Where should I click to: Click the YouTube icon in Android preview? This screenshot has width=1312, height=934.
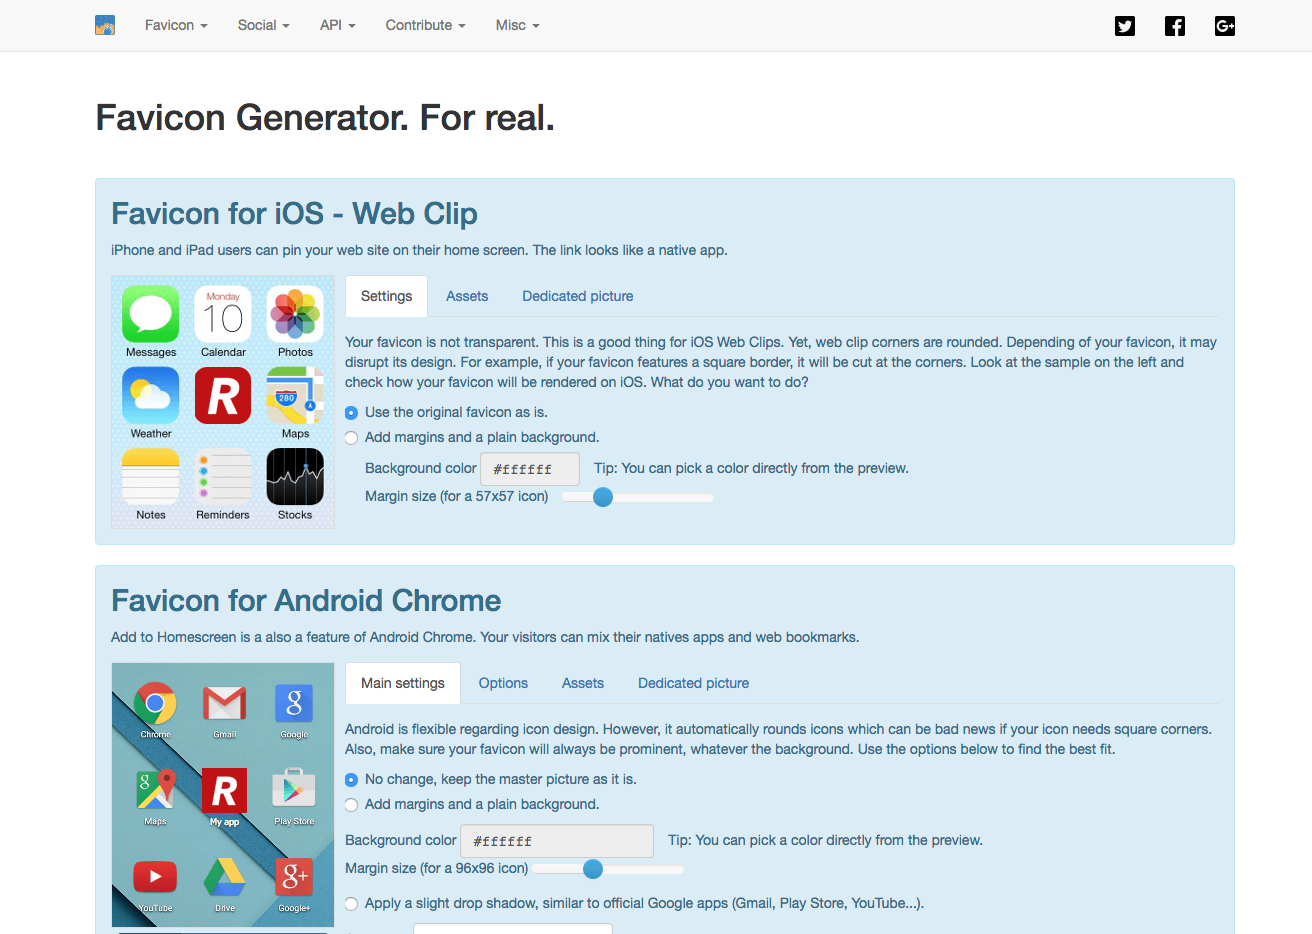tap(155, 877)
